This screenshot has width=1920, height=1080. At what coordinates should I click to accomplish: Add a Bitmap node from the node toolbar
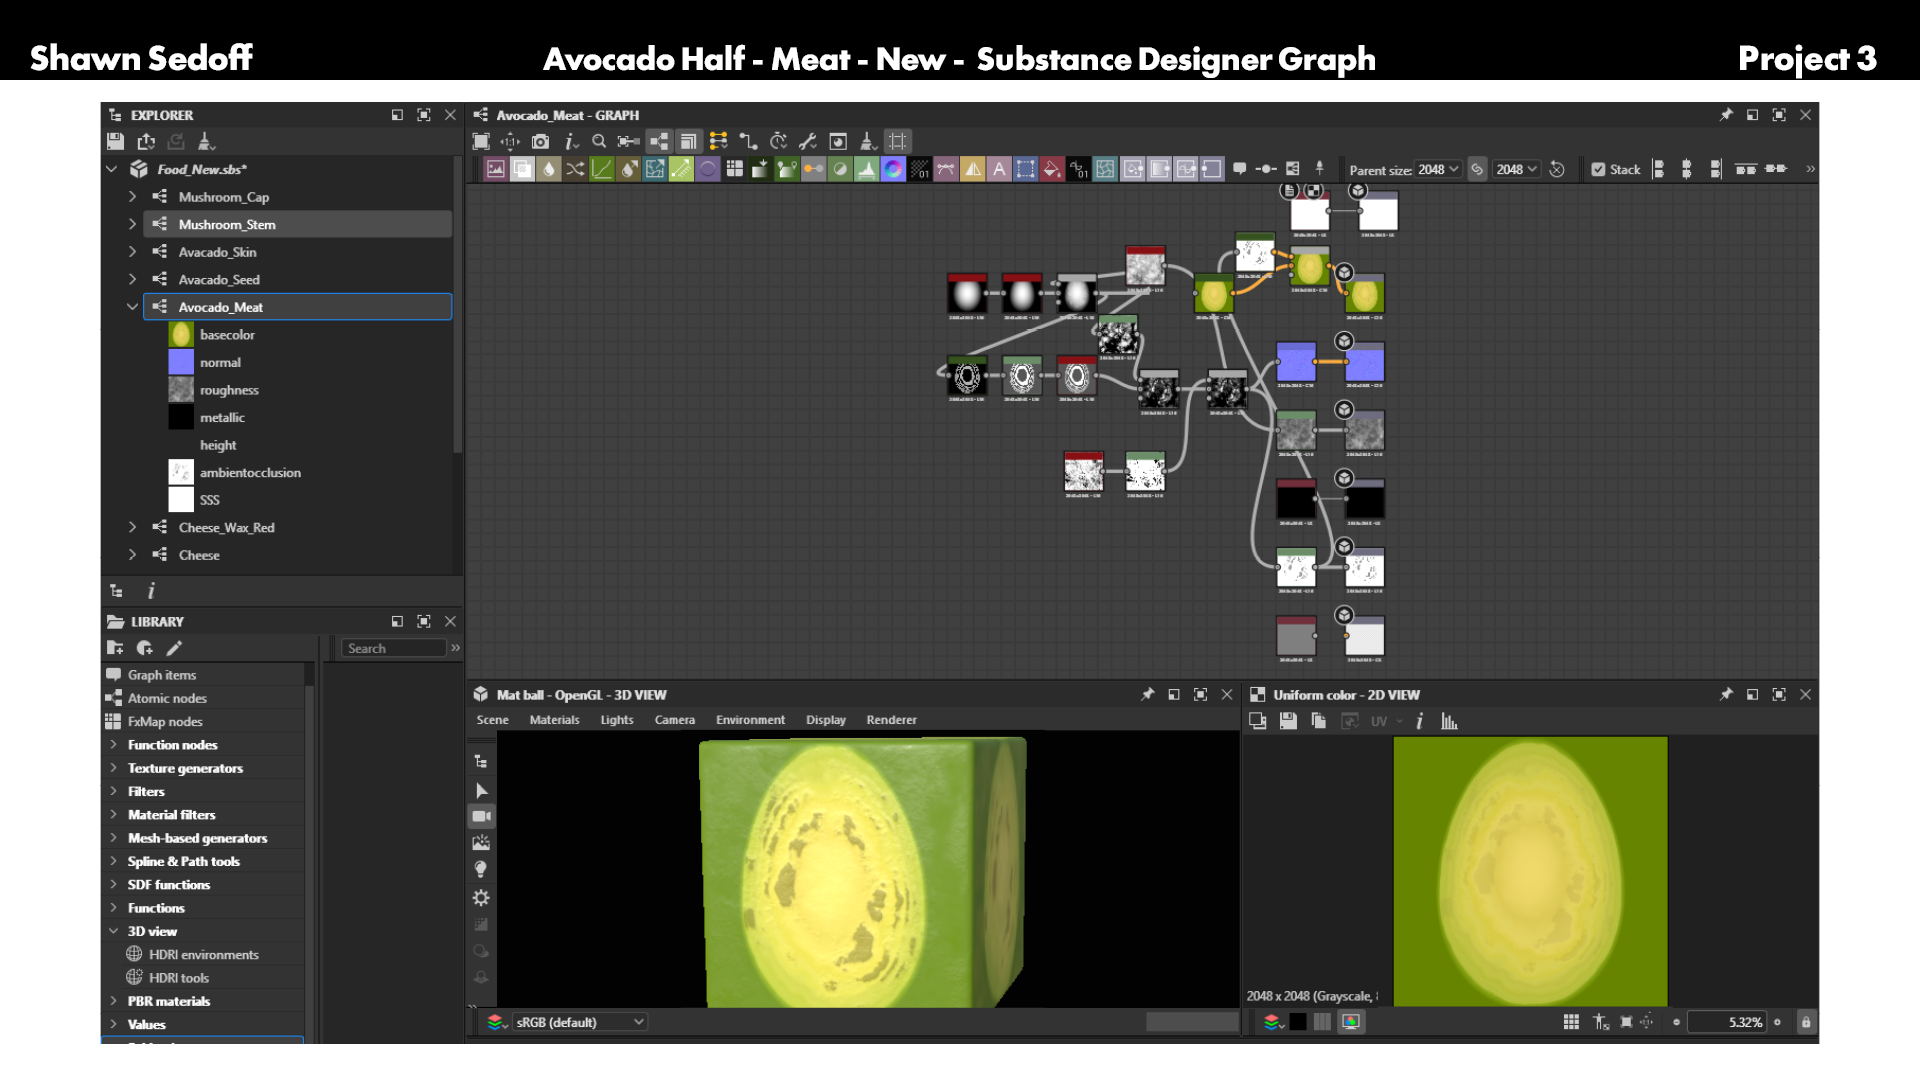[x=495, y=169]
